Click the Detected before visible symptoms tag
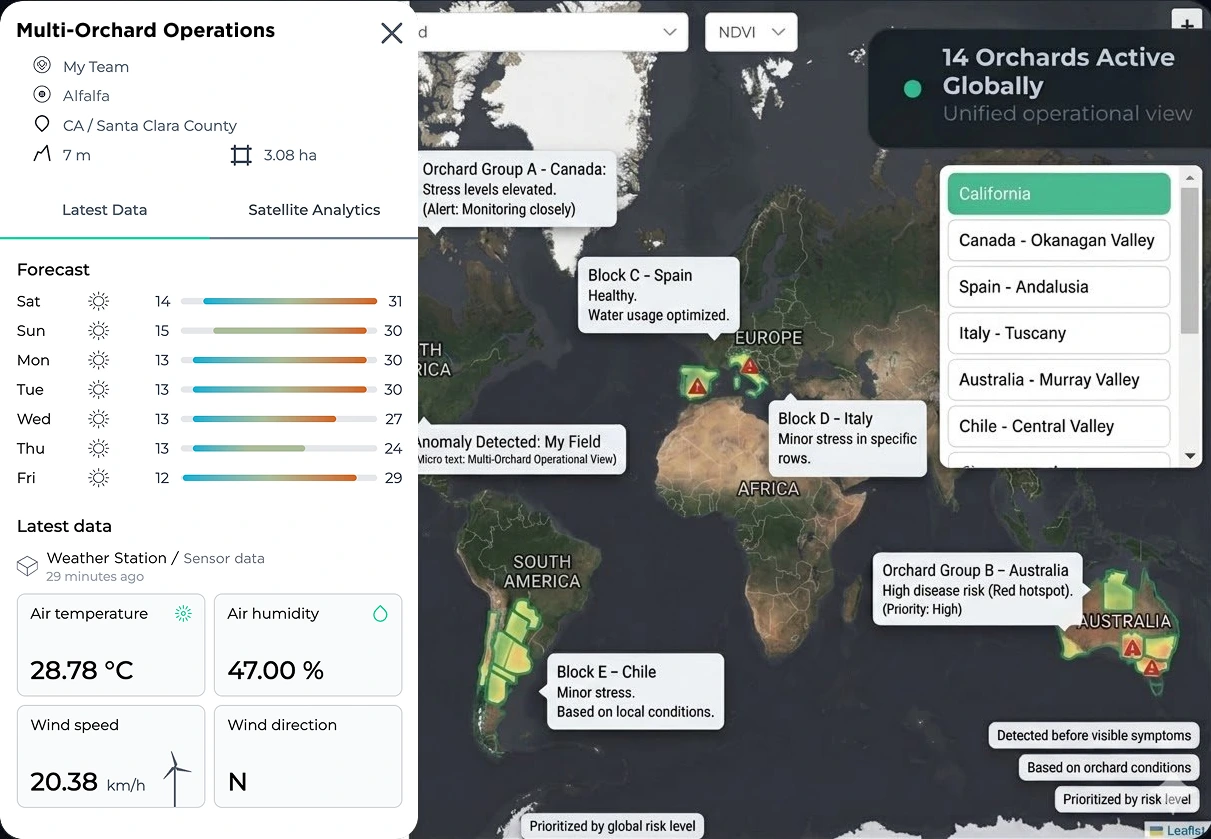Image resolution: width=1211 pixels, height=839 pixels. click(1093, 736)
